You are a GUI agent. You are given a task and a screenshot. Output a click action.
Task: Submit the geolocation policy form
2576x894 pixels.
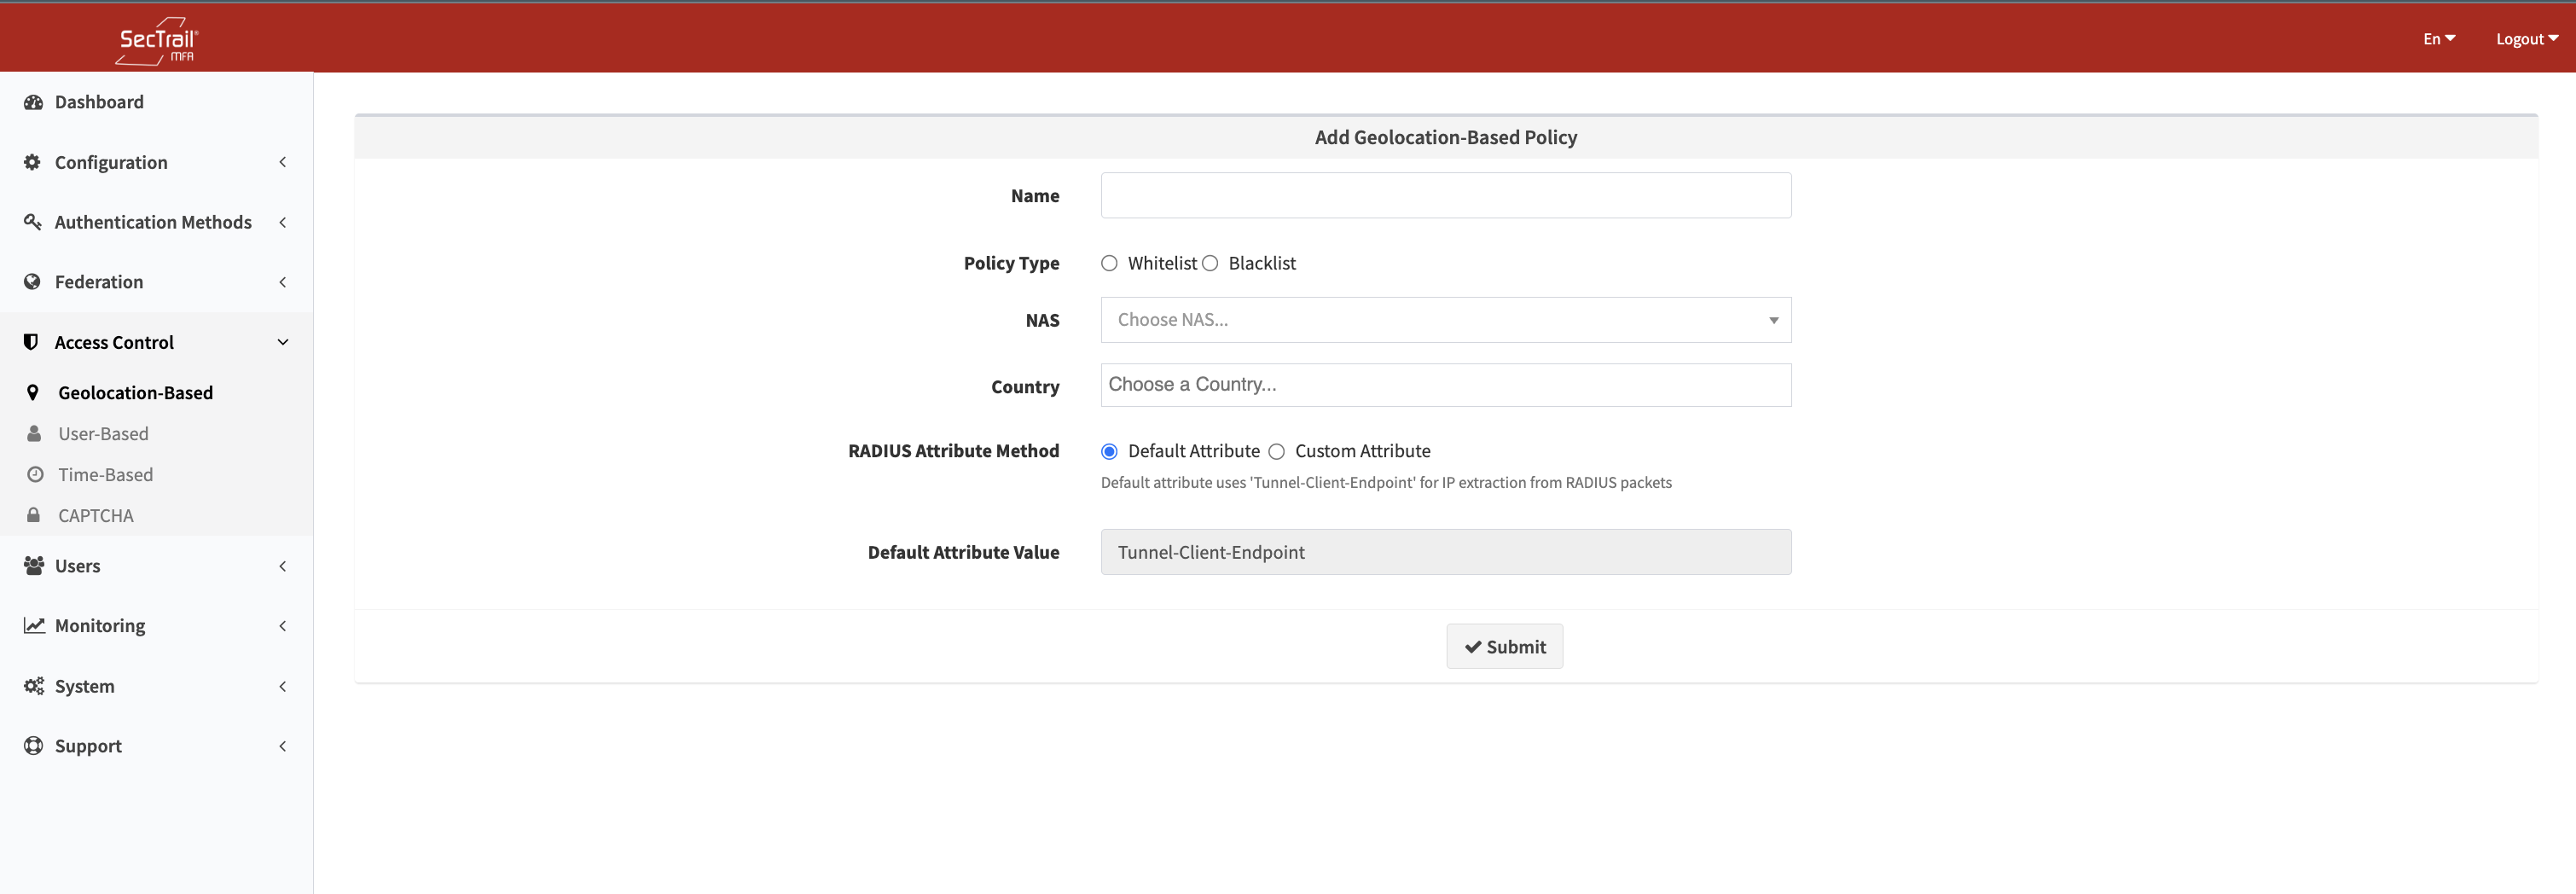click(x=1504, y=647)
